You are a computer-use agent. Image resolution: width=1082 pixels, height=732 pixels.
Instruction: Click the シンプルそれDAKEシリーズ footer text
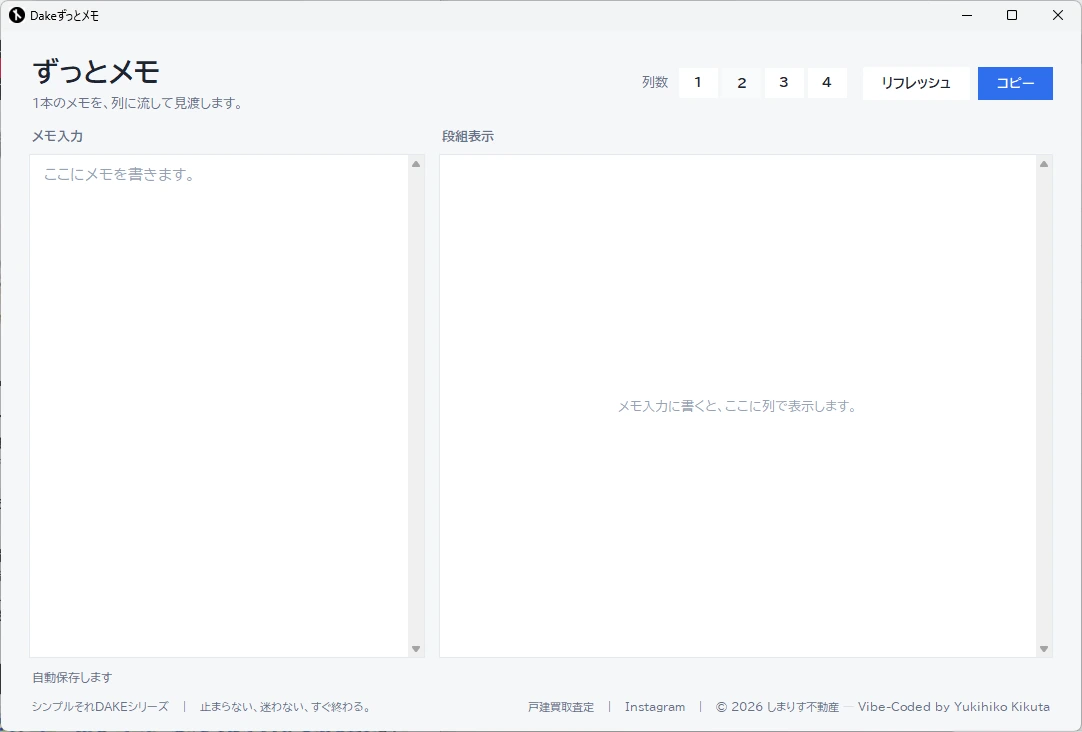(x=100, y=707)
